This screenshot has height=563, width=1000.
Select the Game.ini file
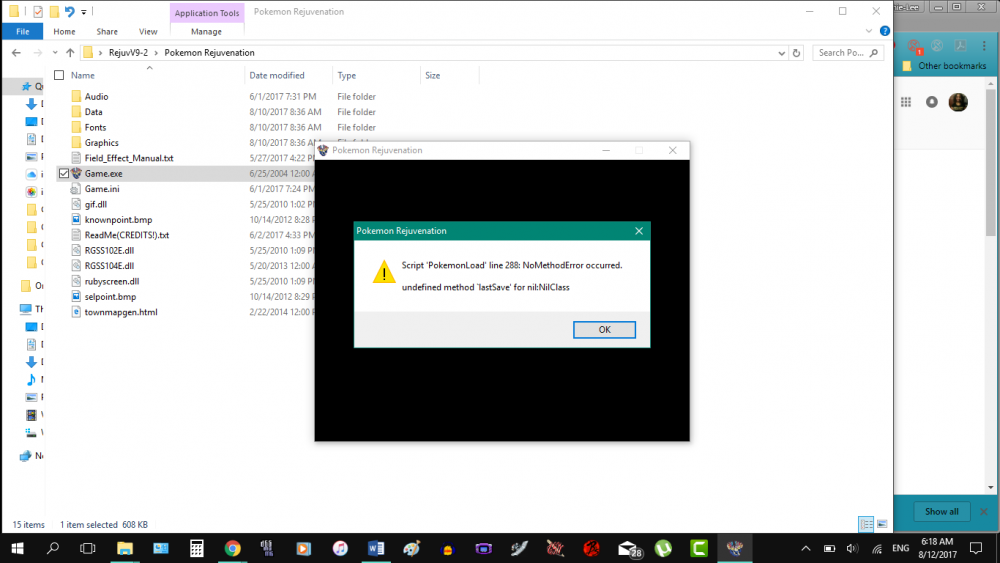(102, 189)
